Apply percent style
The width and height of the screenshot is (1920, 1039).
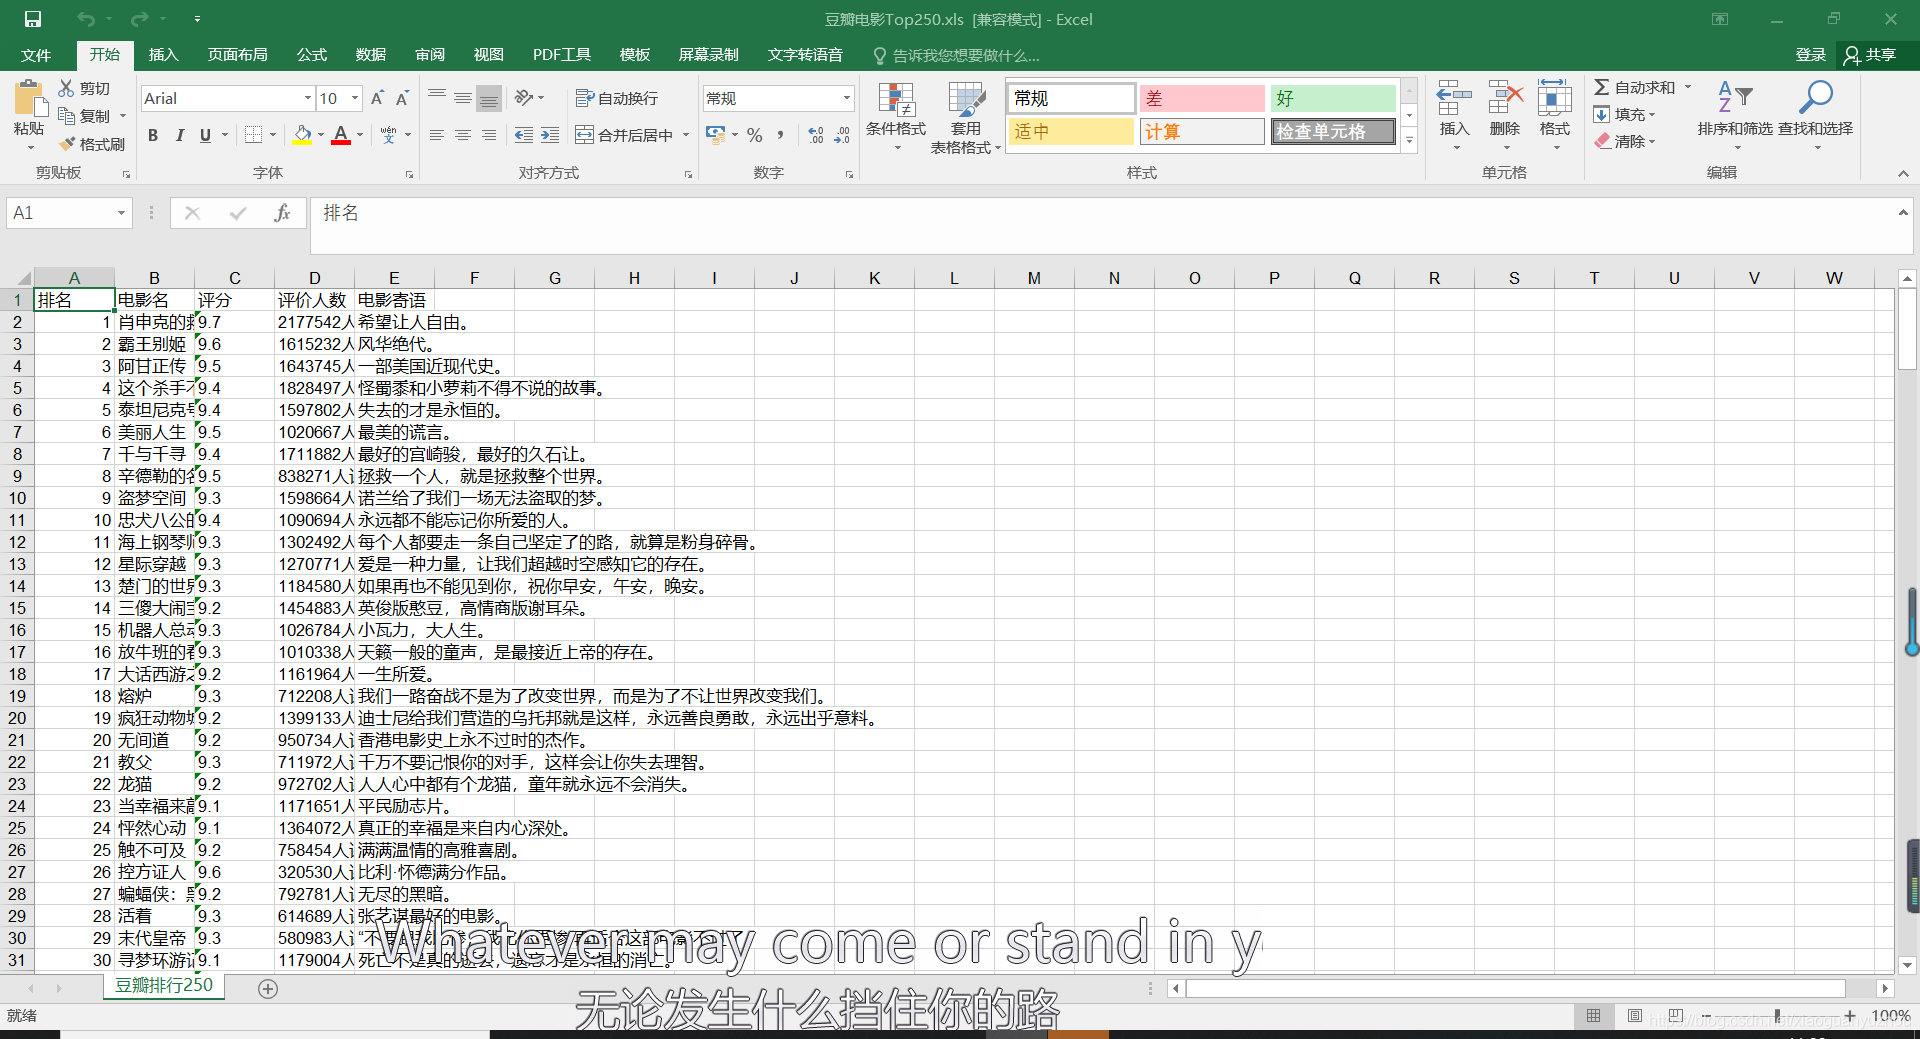click(755, 135)
